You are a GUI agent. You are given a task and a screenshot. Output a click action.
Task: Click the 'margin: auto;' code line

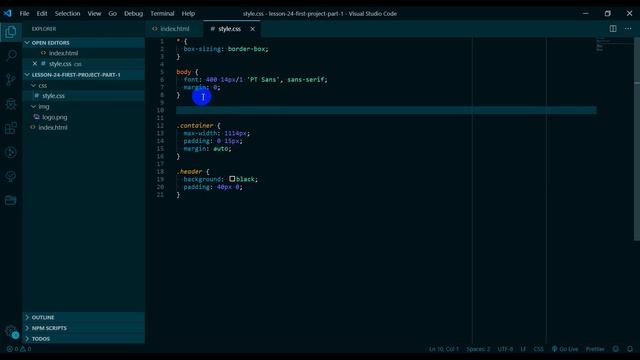(x=207, y=149)
